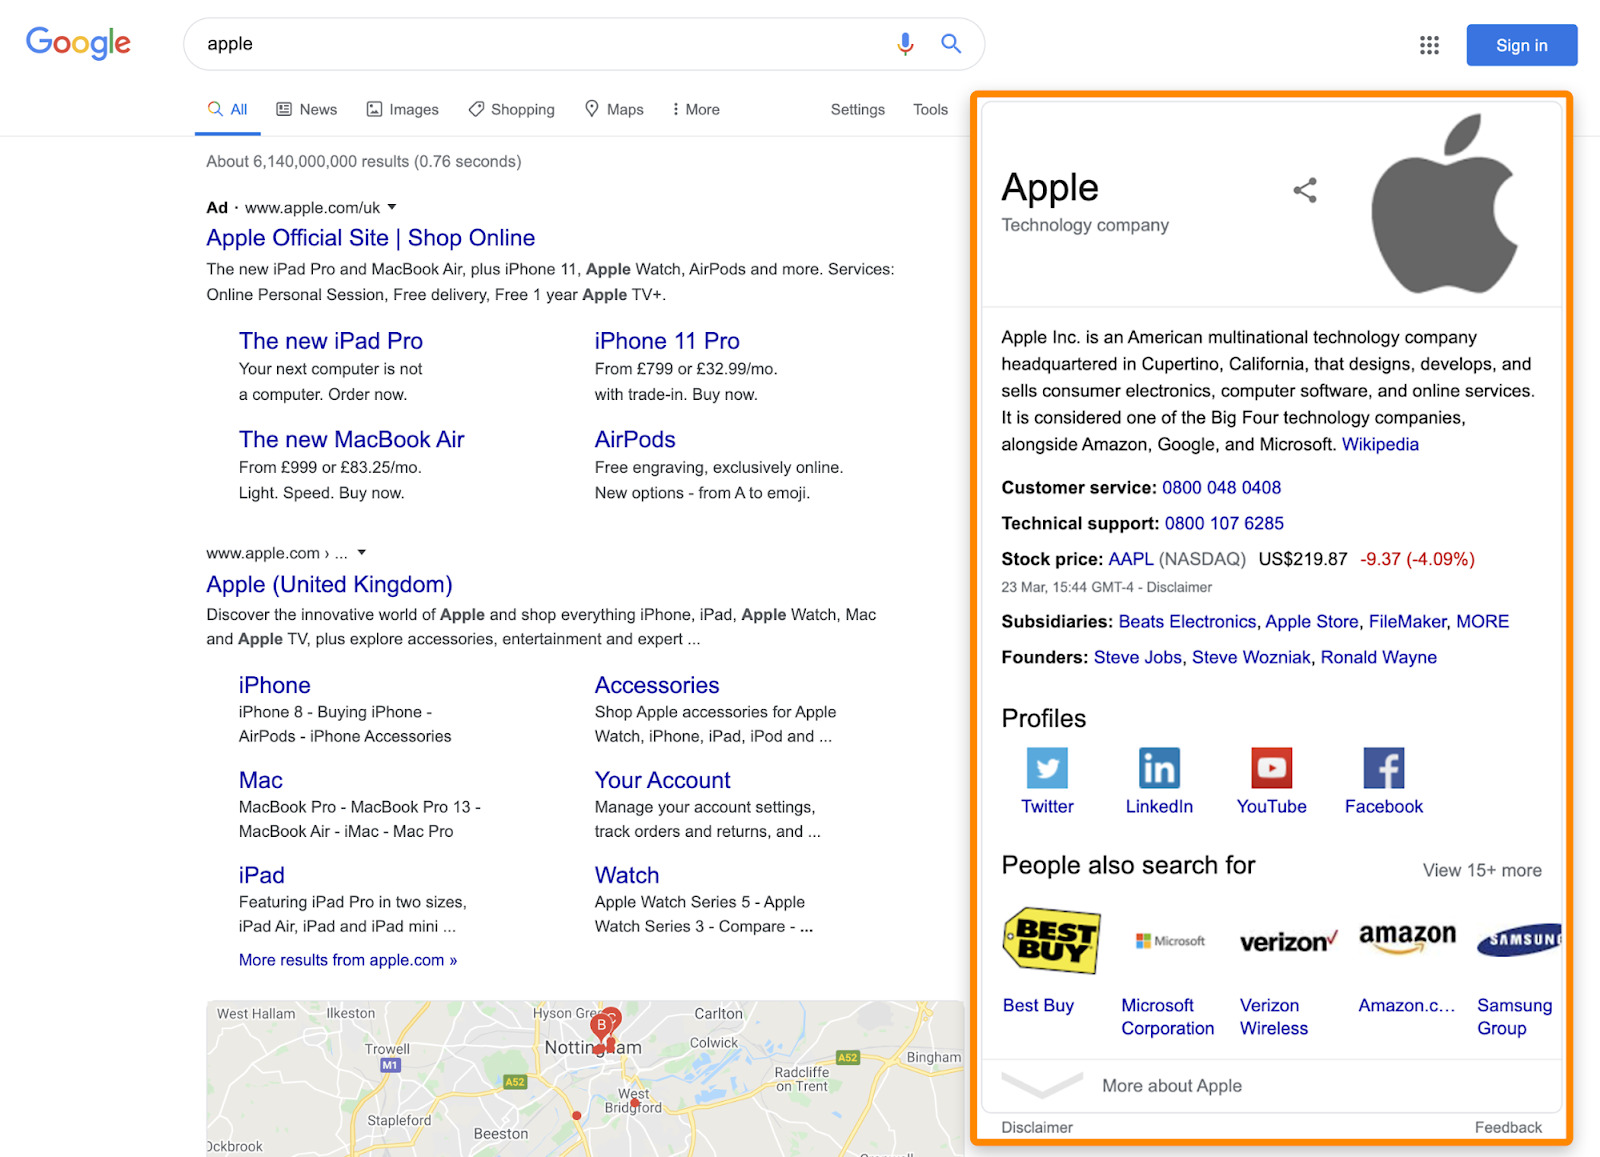Activate voice search via the microphone icon
The height and width of the screenshot is (1157, 1600).
(x=905, y=44)
